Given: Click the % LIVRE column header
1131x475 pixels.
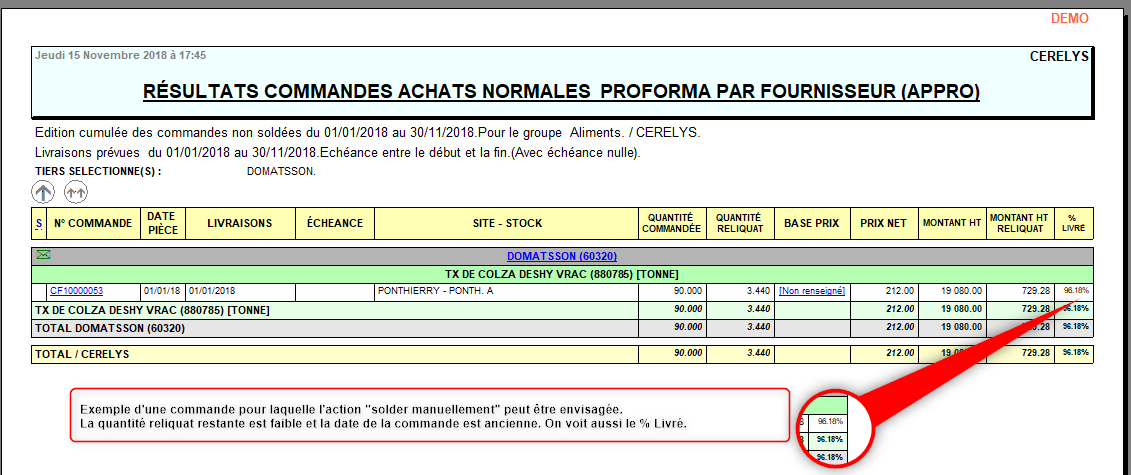Looking at the screenshot, I should (x=1073, y=223).
